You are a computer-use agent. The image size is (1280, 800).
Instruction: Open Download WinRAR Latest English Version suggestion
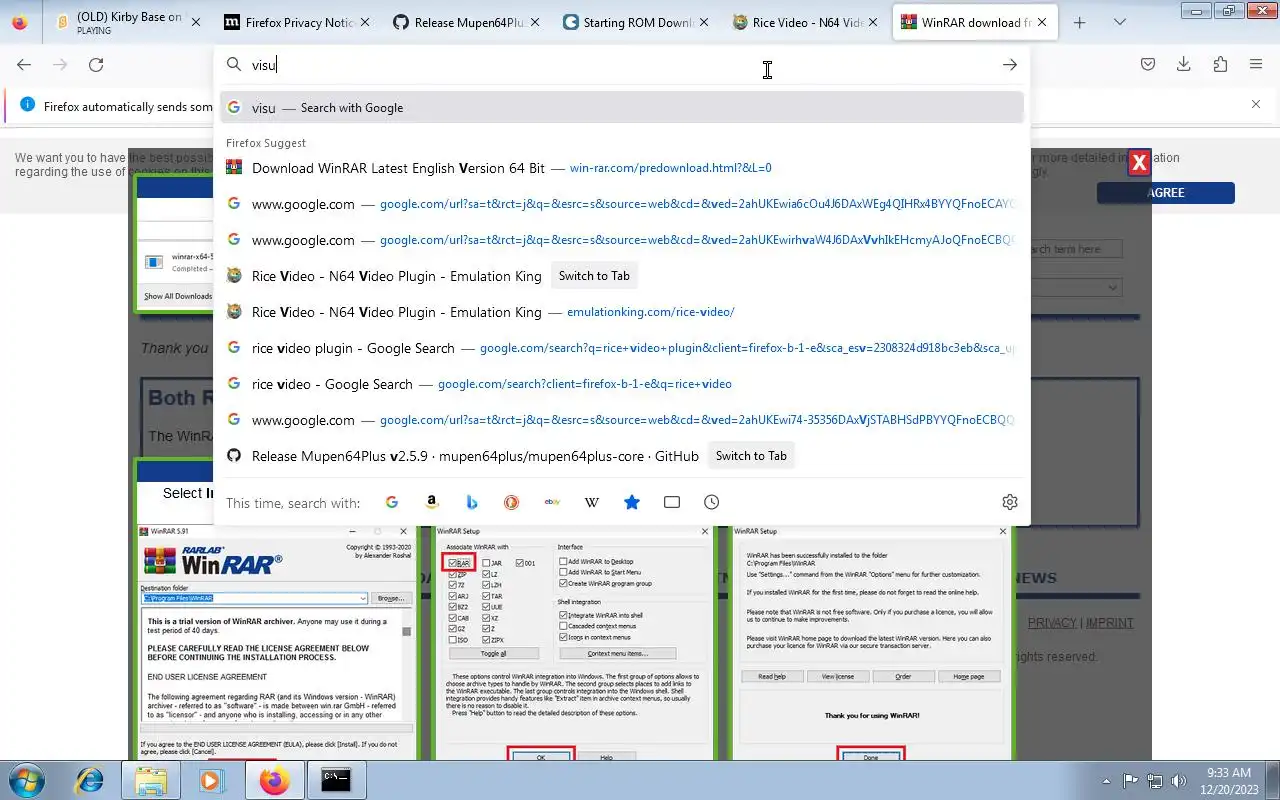coord(622,168)
